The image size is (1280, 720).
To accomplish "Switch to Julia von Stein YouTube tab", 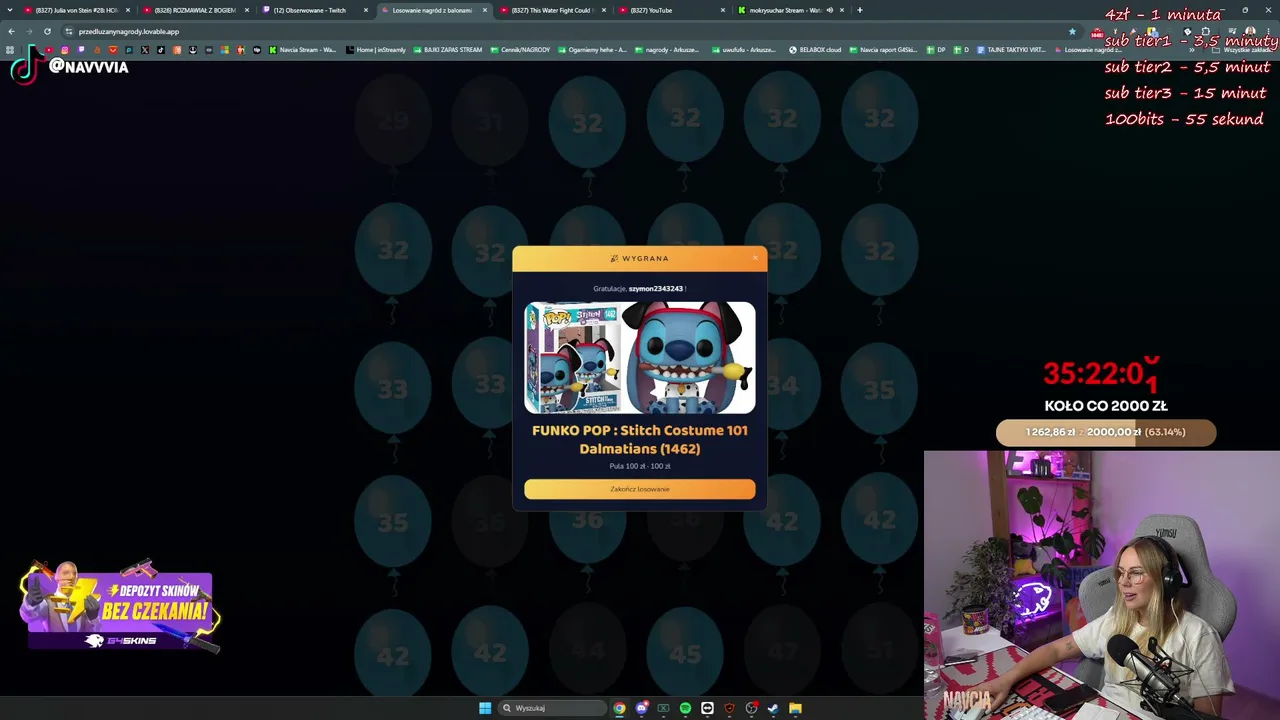I will (76, 10).
